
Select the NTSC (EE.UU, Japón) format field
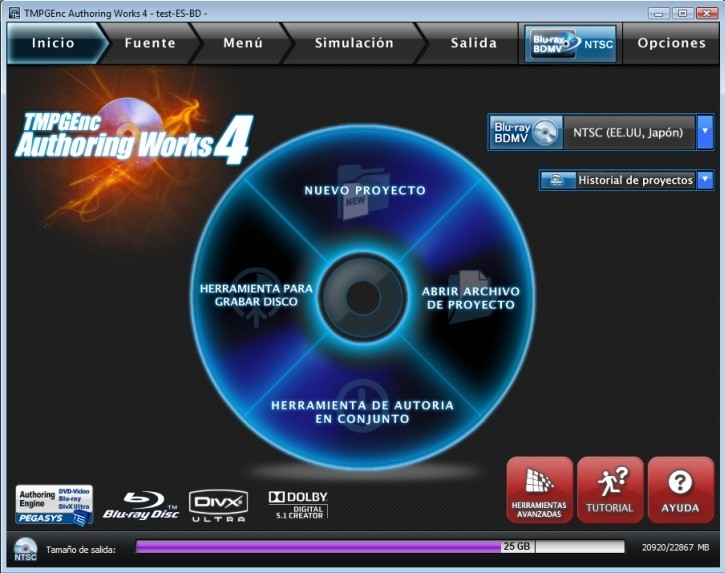tap(628, 133)
